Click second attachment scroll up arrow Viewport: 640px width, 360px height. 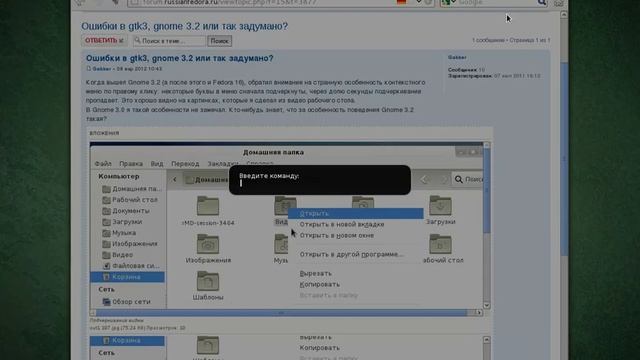487,340
